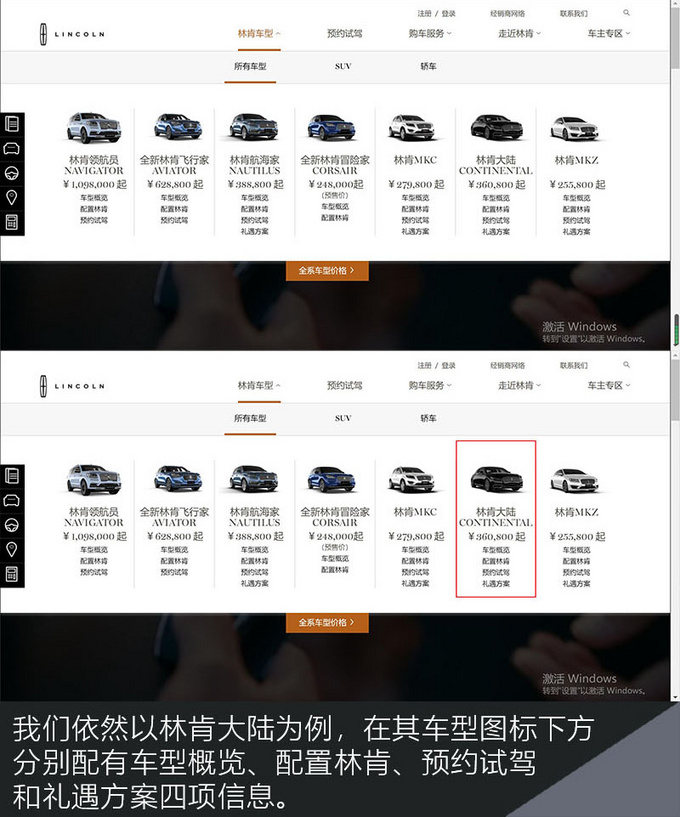This screenshot has width=680, height=817.
Task: Select the 所有车型 tab in the lower page copy
Action: point(250,418)
